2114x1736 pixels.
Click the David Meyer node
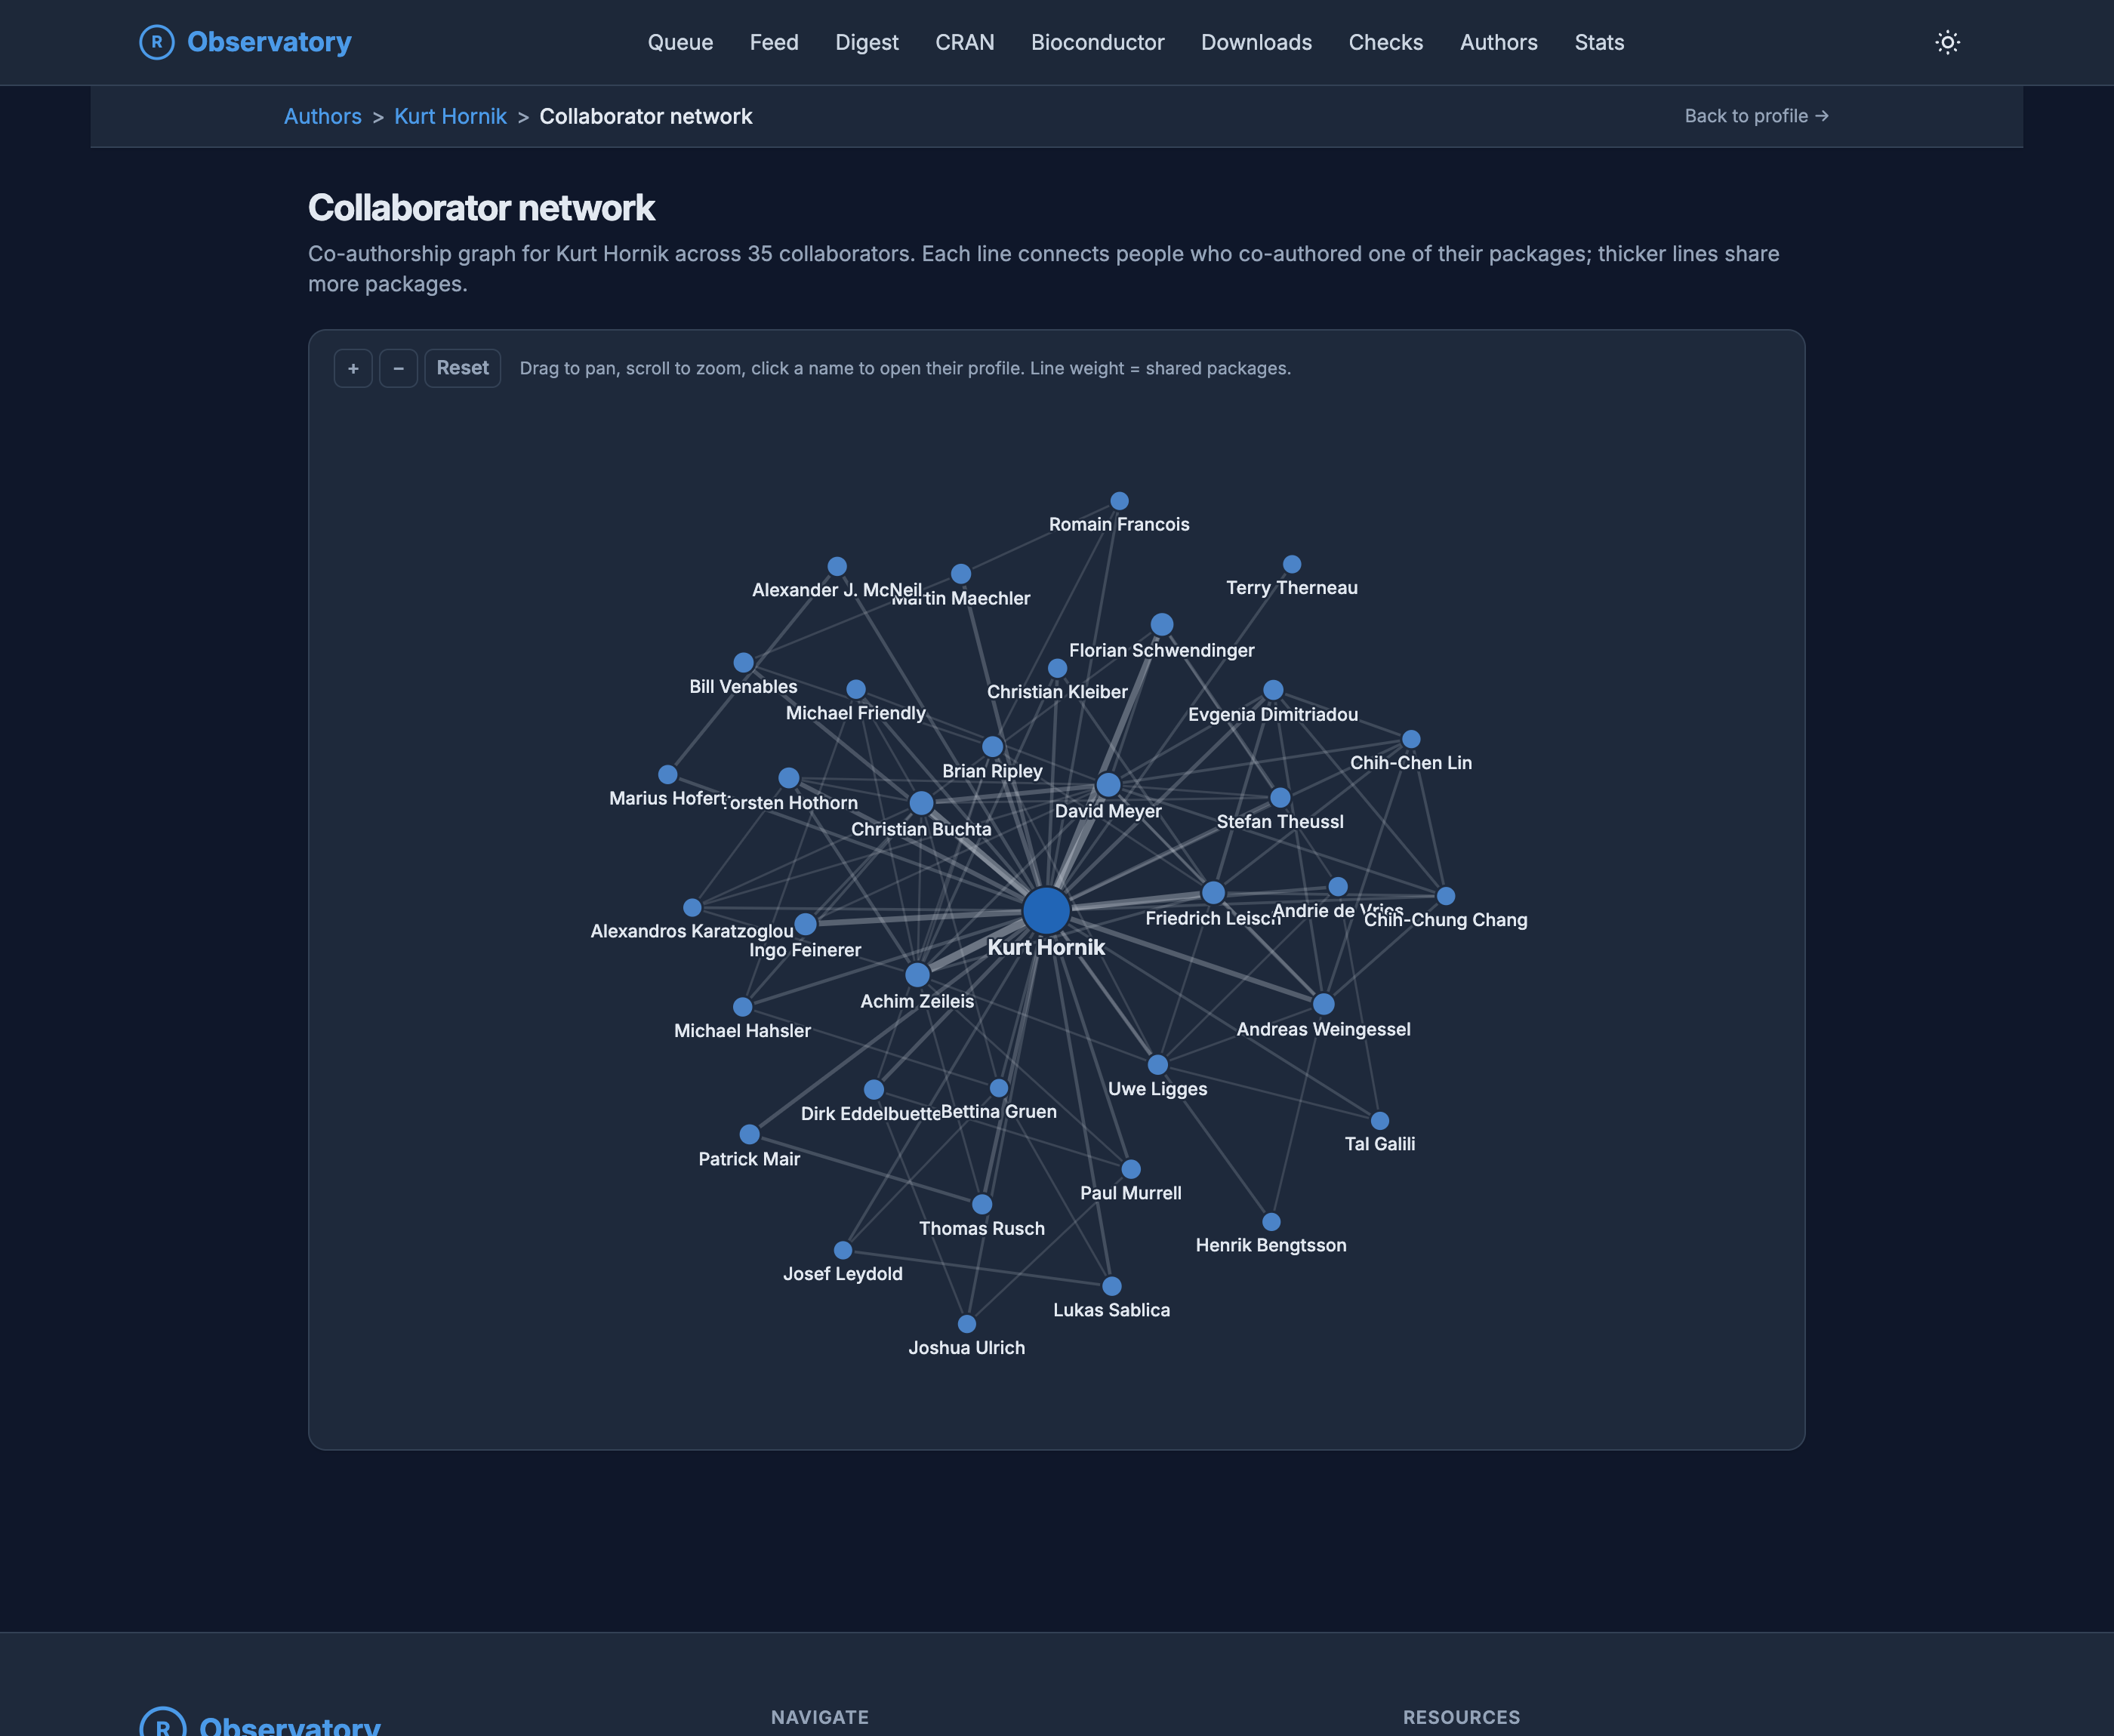1108,786
